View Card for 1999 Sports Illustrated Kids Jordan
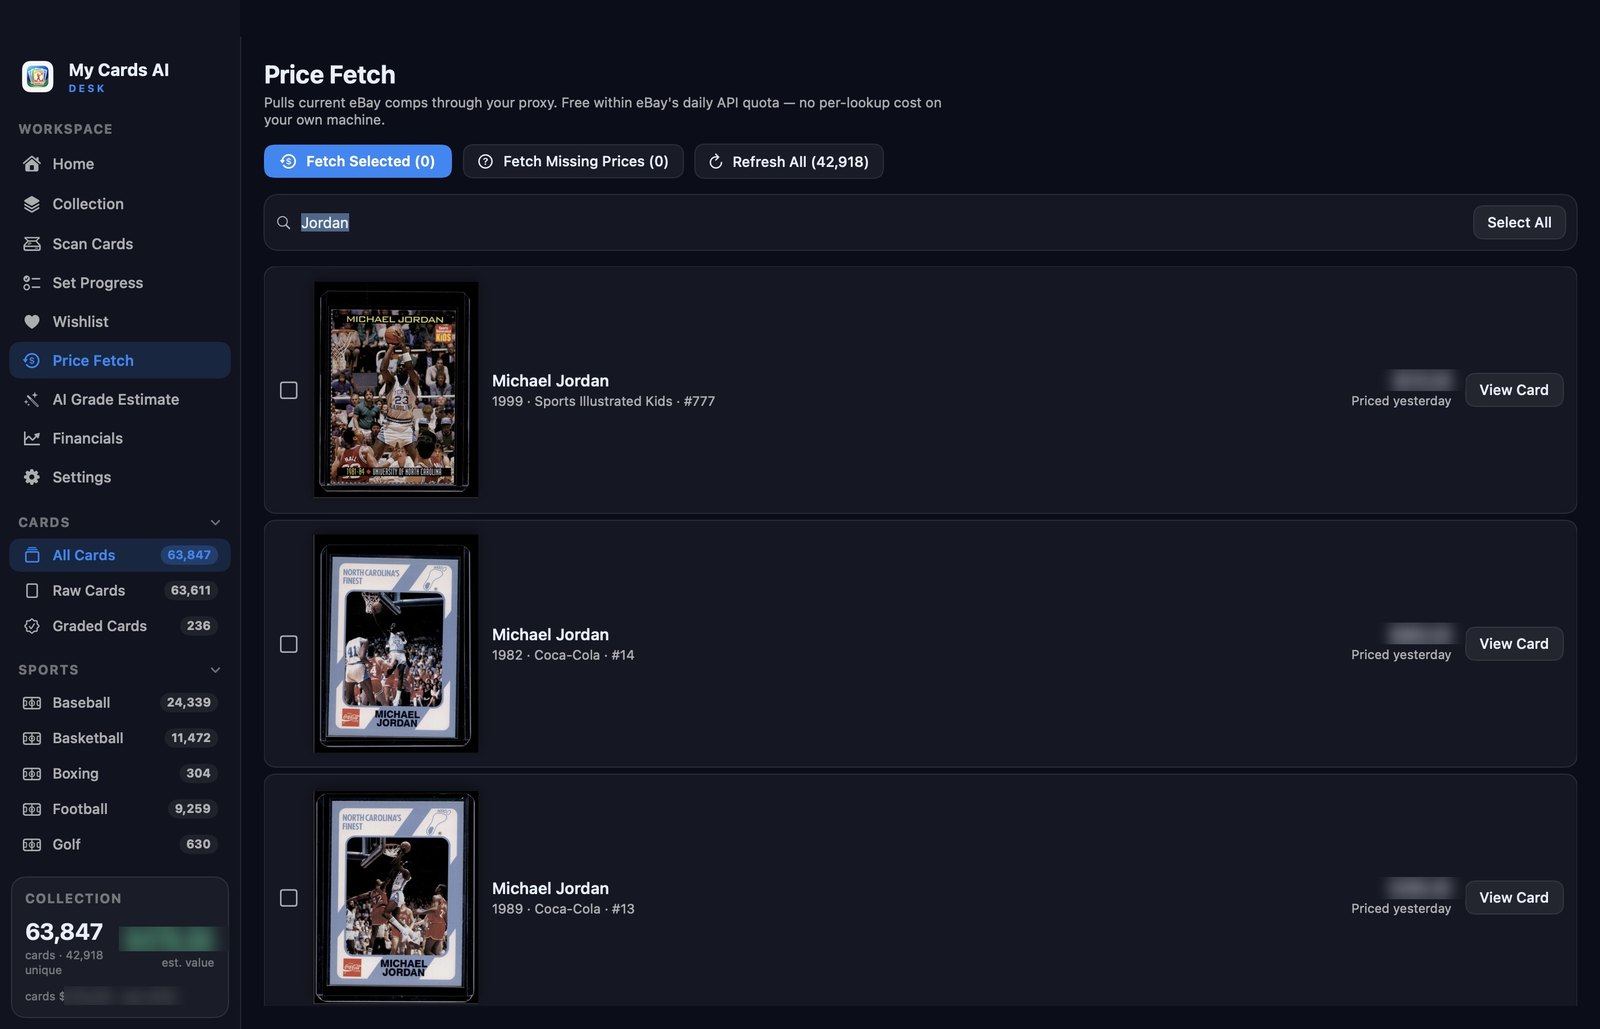Viewport: 1600px width, 1029px height. click(1514, 390)
